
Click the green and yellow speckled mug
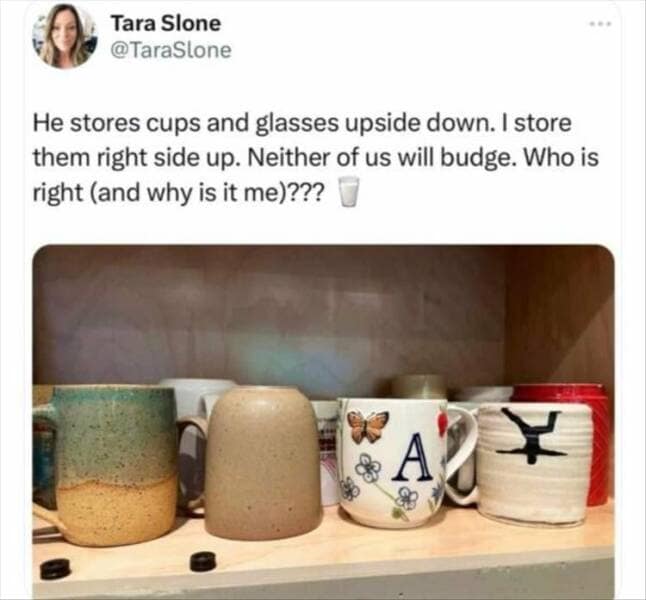point(108,465)
